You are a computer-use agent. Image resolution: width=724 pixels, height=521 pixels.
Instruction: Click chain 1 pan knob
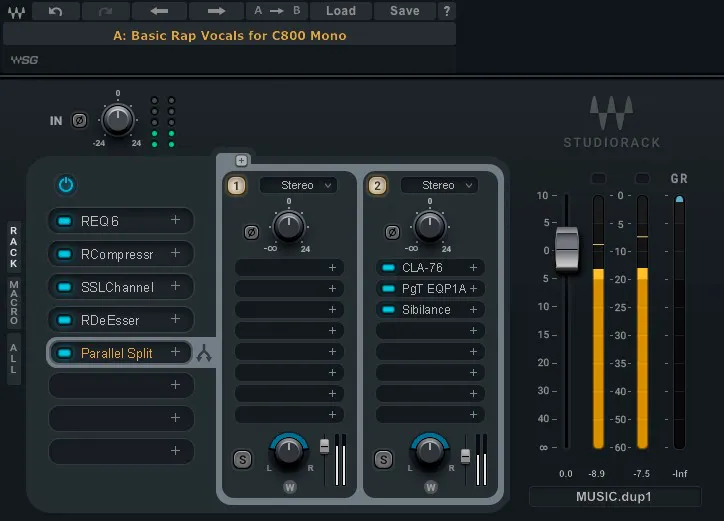289,450
